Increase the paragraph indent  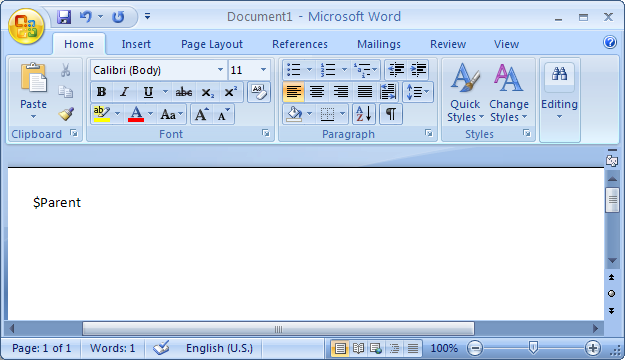(x=418, y=70)
